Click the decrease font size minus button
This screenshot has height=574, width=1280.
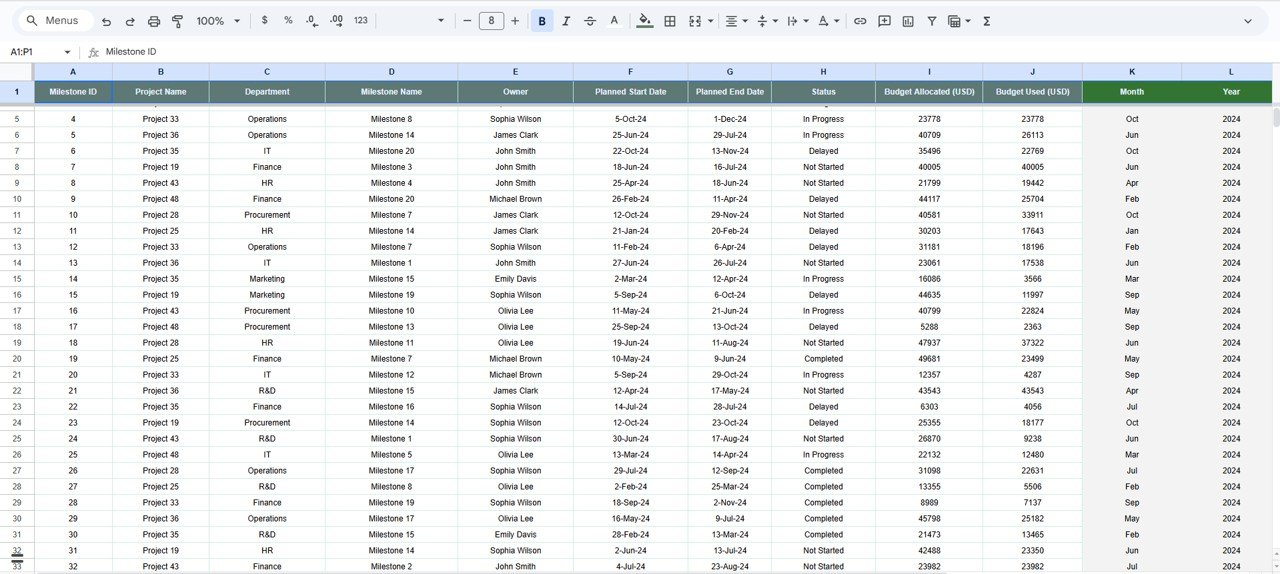click(467, 21)
